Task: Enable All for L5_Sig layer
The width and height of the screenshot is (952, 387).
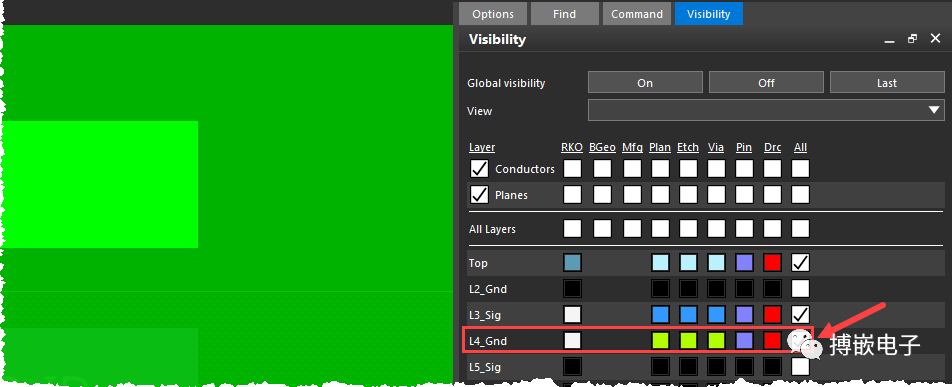Action: (800, 366)
